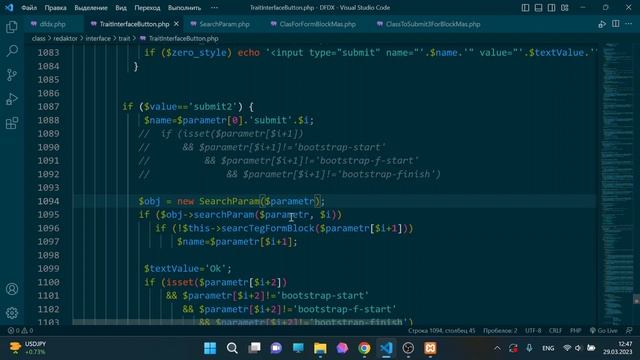Click microphone icon in system tray

point(529,348)
